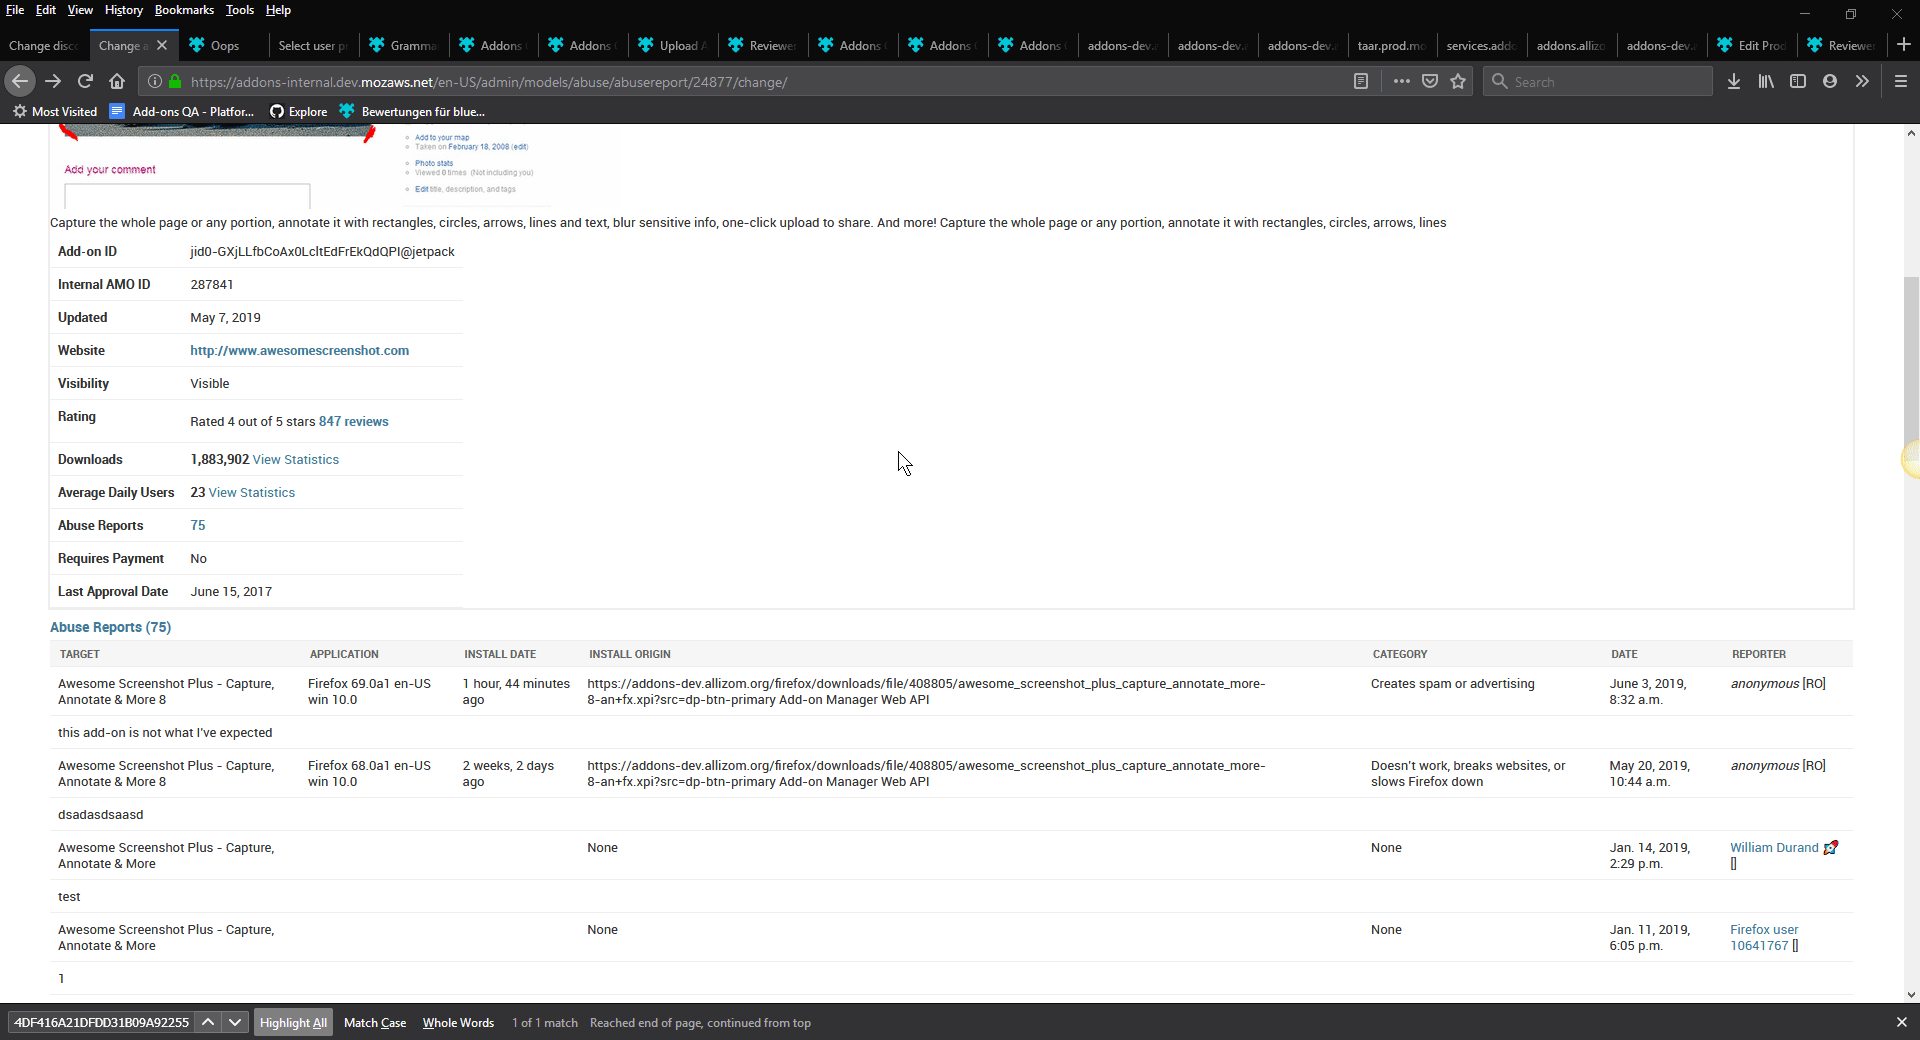Viewport: 1920px width, 1040px height.
Task: Switch to the Change disco tab
Action: tap(44, 45)
